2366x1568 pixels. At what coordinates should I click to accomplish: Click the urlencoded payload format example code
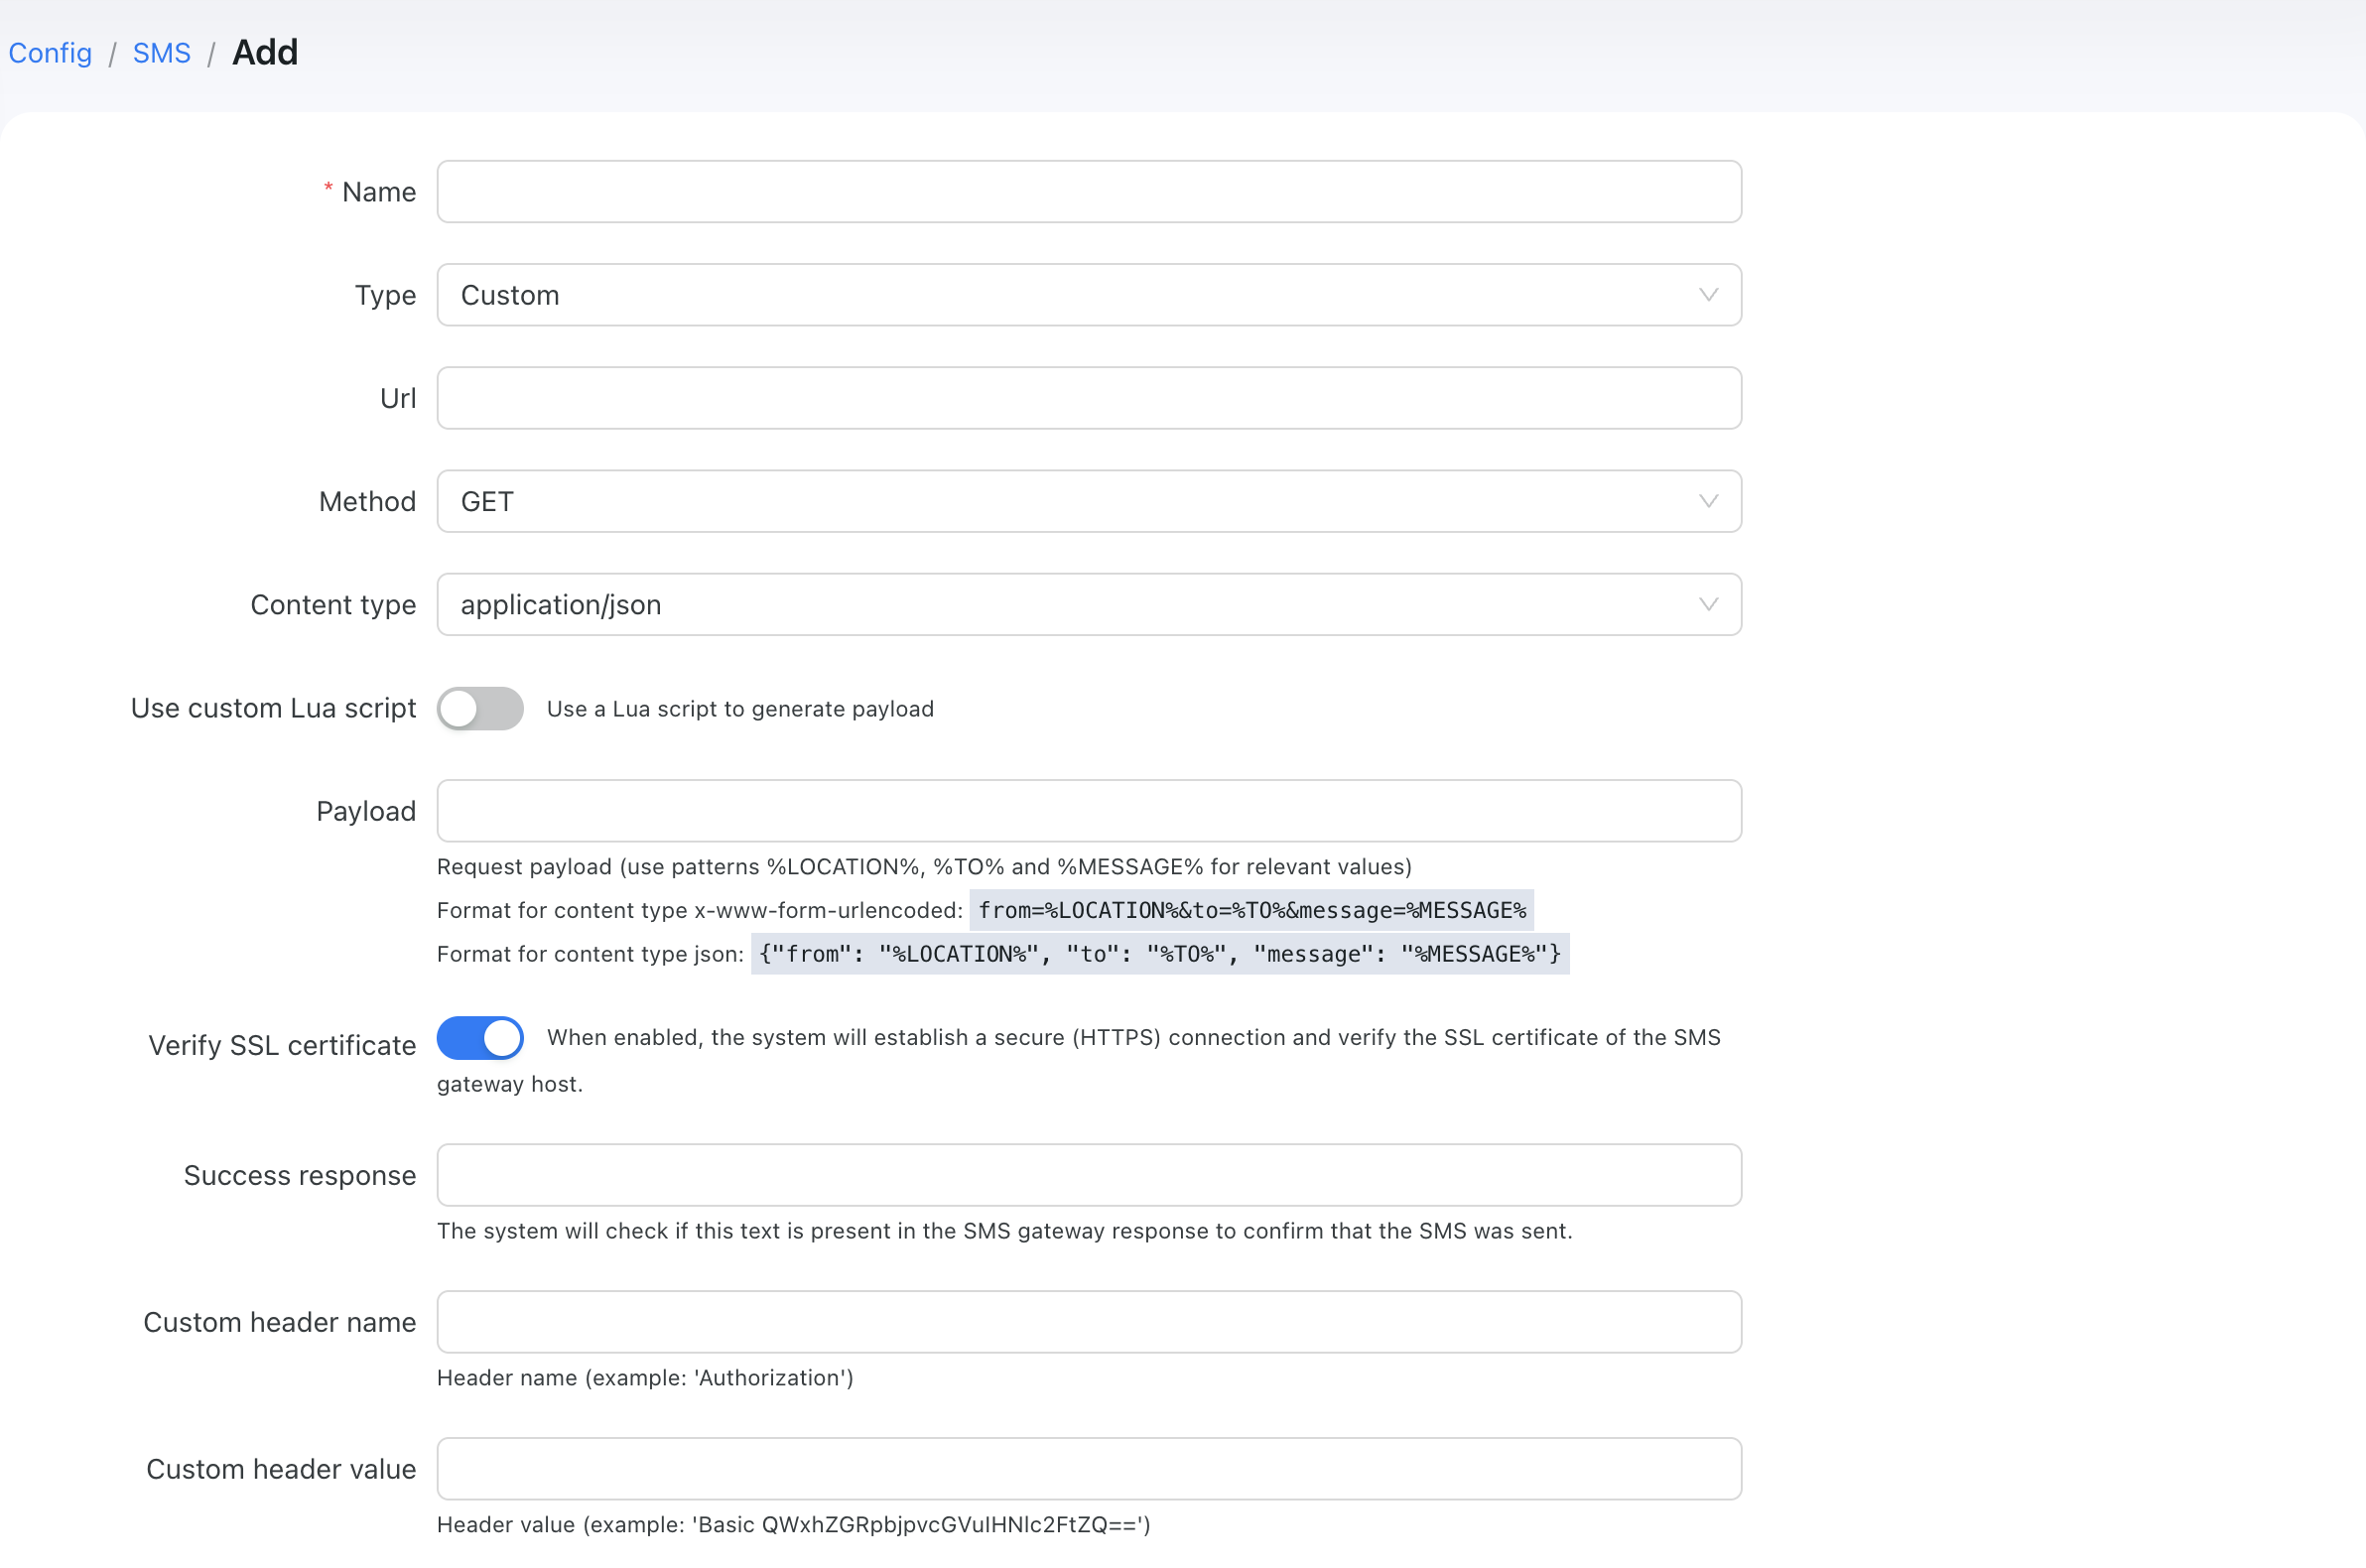click(1251, 910)
